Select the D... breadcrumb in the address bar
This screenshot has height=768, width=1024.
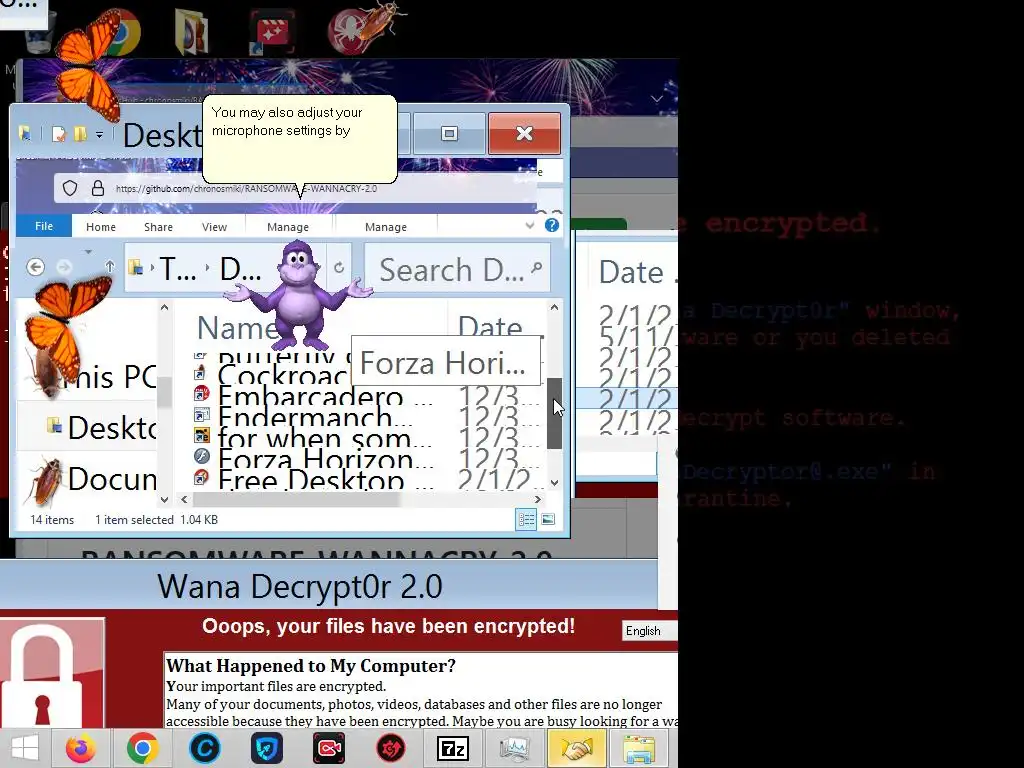(x=240, y=268)
